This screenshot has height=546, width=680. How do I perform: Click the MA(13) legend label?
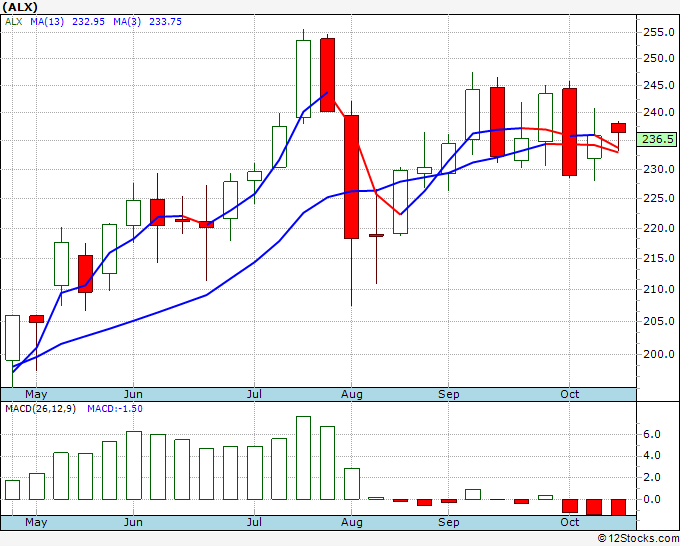[x=47, y=22]
